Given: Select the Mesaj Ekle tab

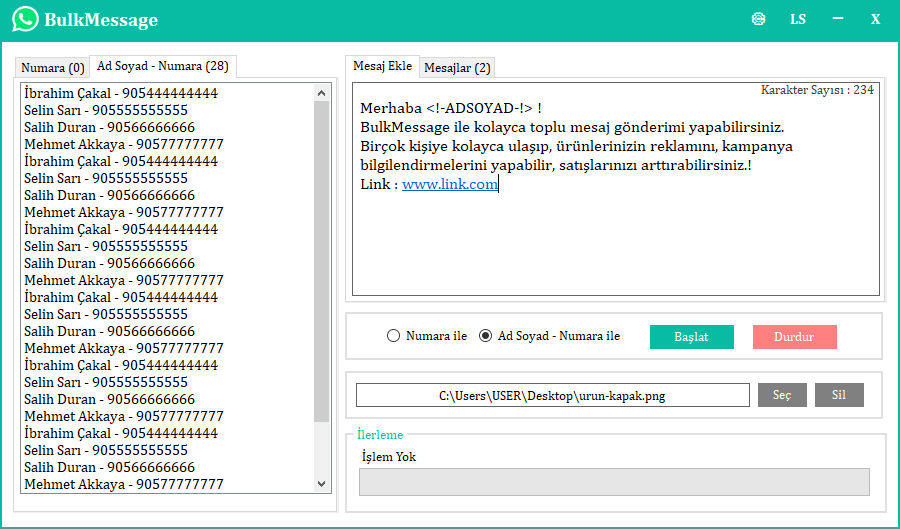Looking at the screenshot, I should point(382,66).
